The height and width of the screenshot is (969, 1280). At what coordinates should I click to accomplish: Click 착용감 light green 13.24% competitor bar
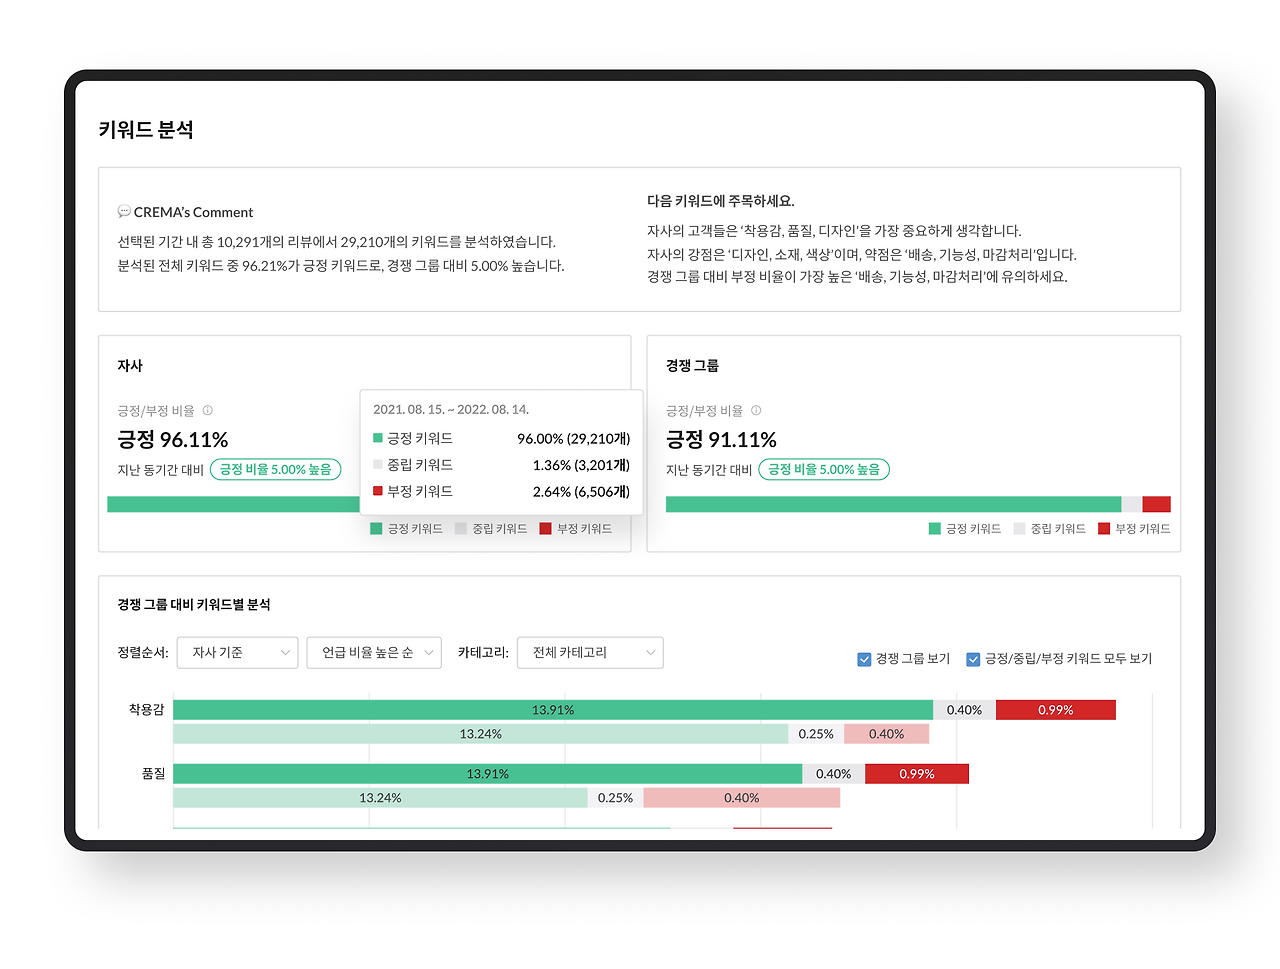point(481,734)
